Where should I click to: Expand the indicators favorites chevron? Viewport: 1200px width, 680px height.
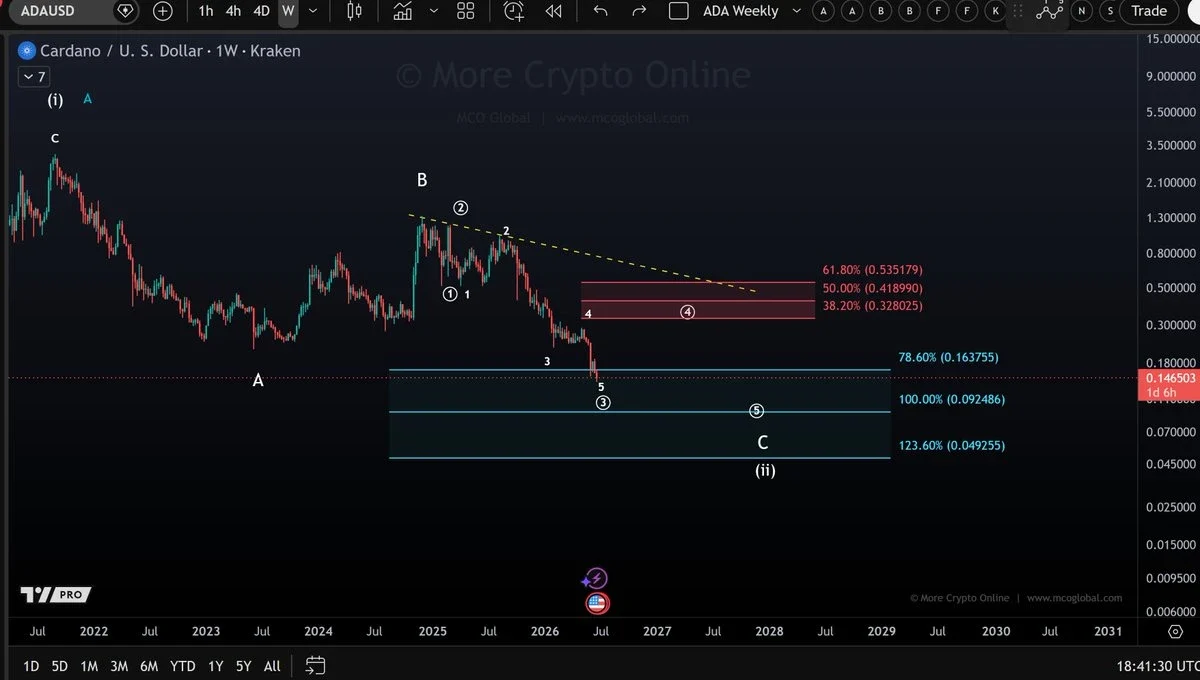click(433, 11)
